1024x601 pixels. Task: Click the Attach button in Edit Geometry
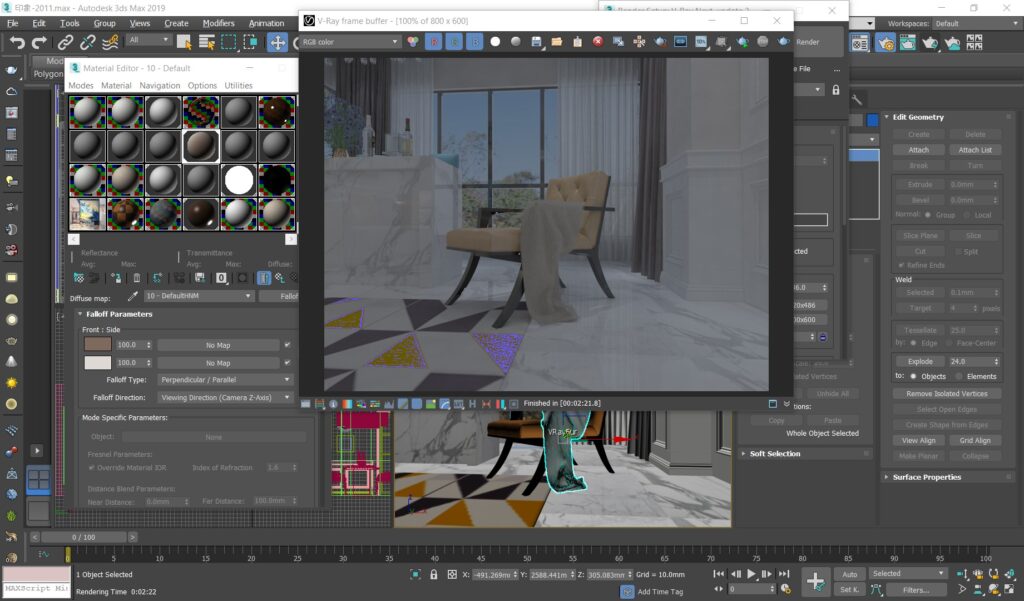tap(918, 150)
